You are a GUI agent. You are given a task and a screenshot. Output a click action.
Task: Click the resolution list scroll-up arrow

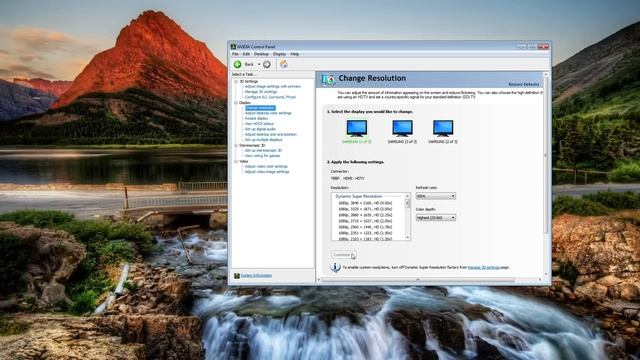pos(407,196)
